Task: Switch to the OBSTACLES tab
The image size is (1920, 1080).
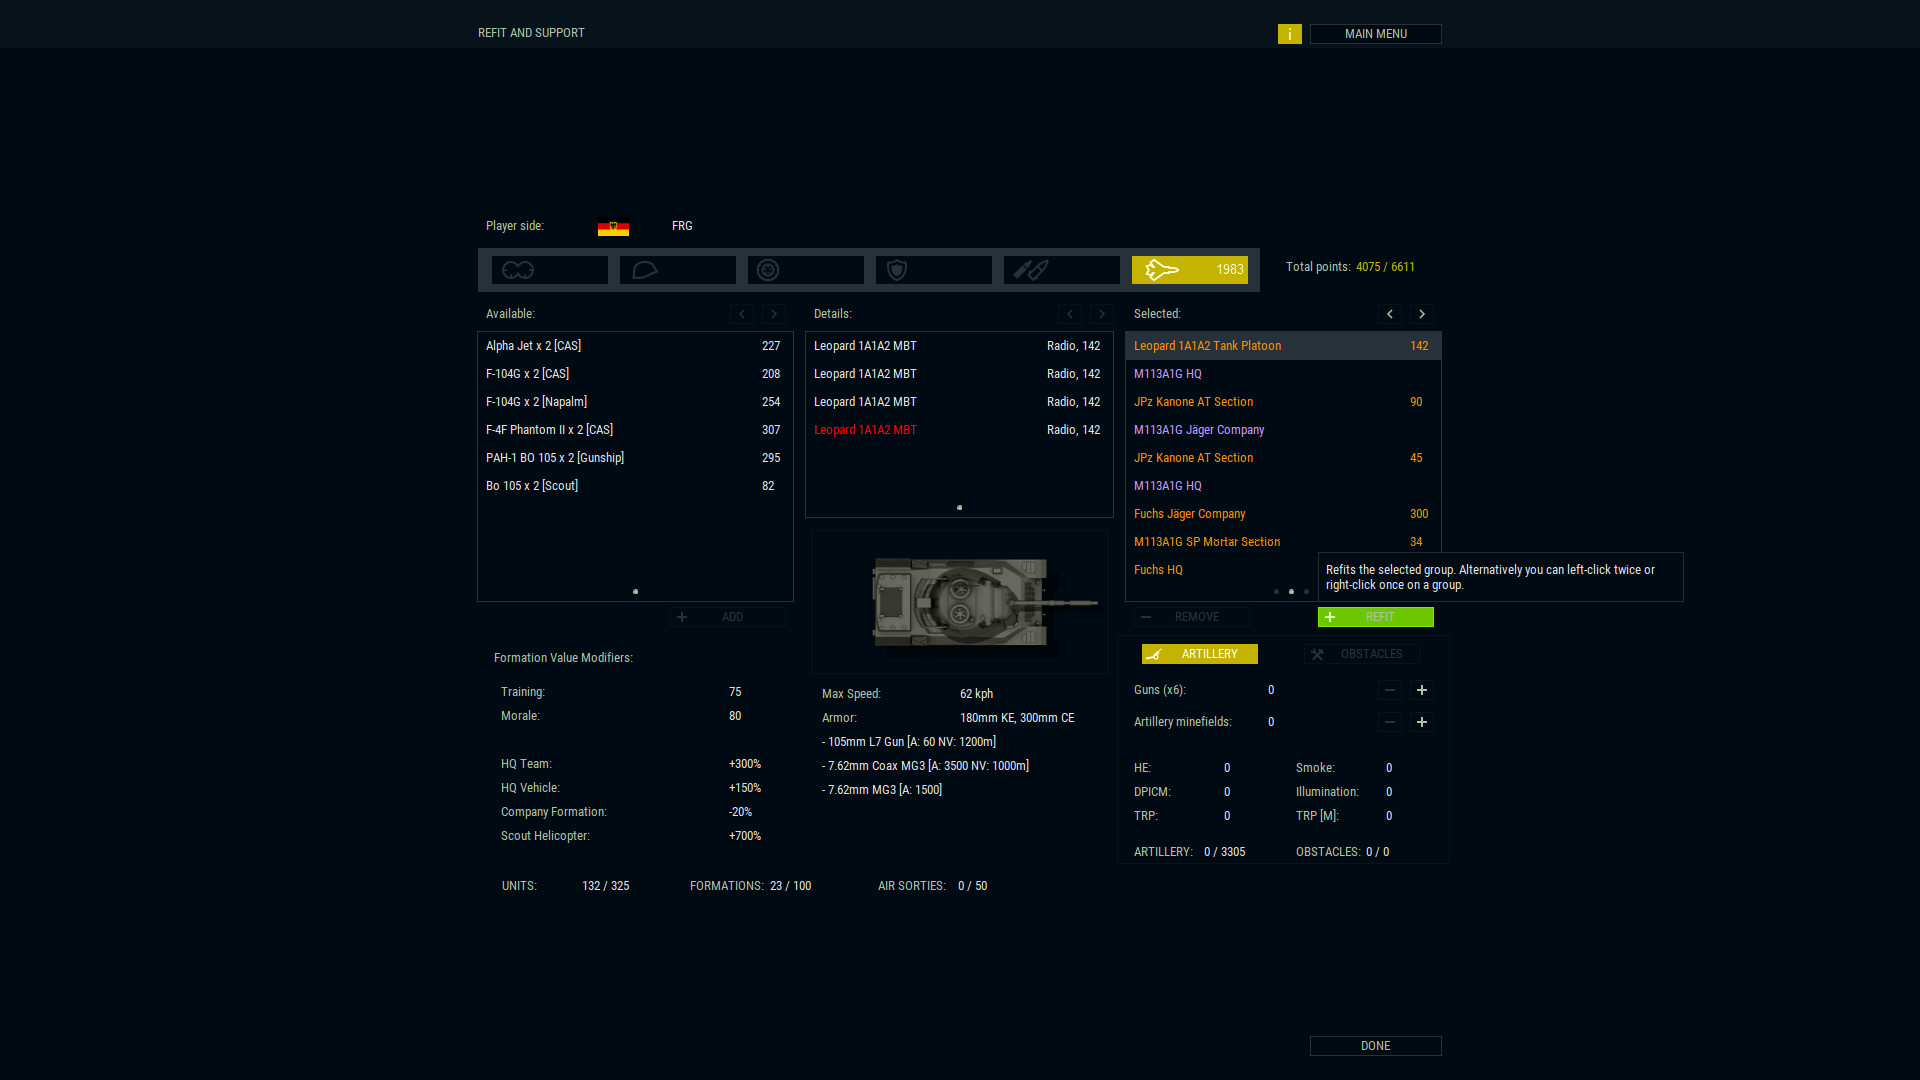Action: click(x=1362, y=654)
